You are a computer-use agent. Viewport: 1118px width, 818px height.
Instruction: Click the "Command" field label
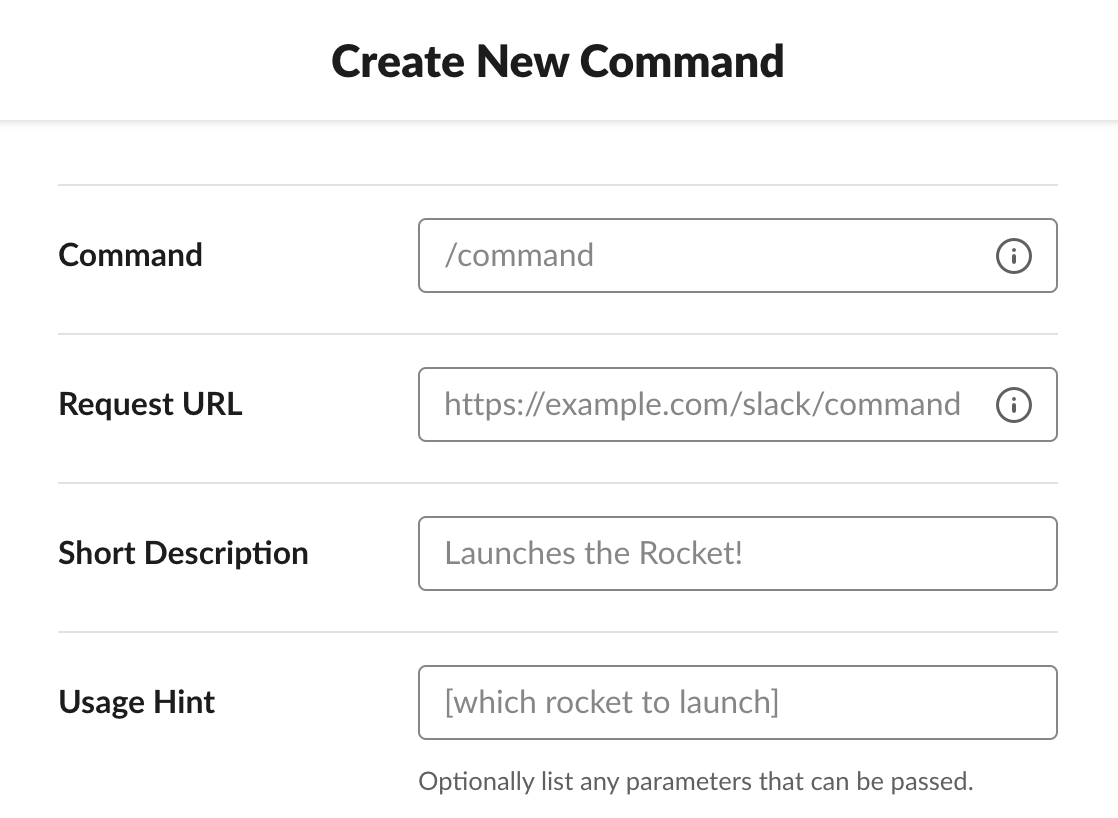pyautogui.click(x=130, y=255)
